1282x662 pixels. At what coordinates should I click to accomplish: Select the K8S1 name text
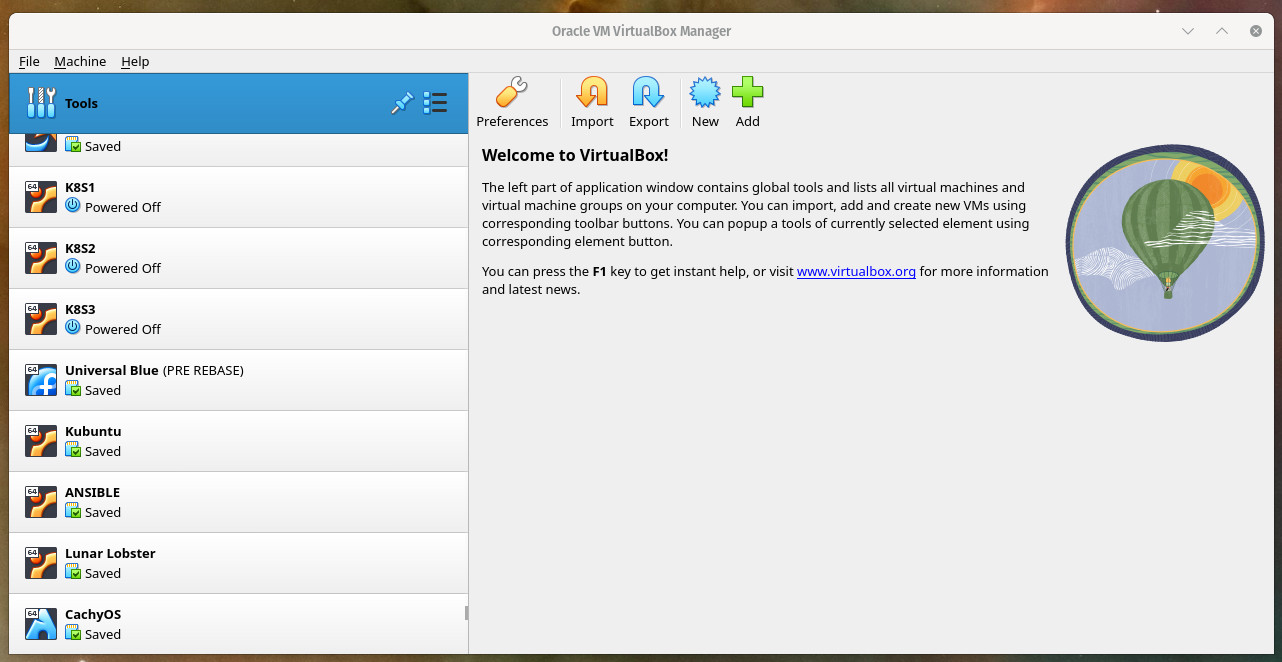pos(80,187)
